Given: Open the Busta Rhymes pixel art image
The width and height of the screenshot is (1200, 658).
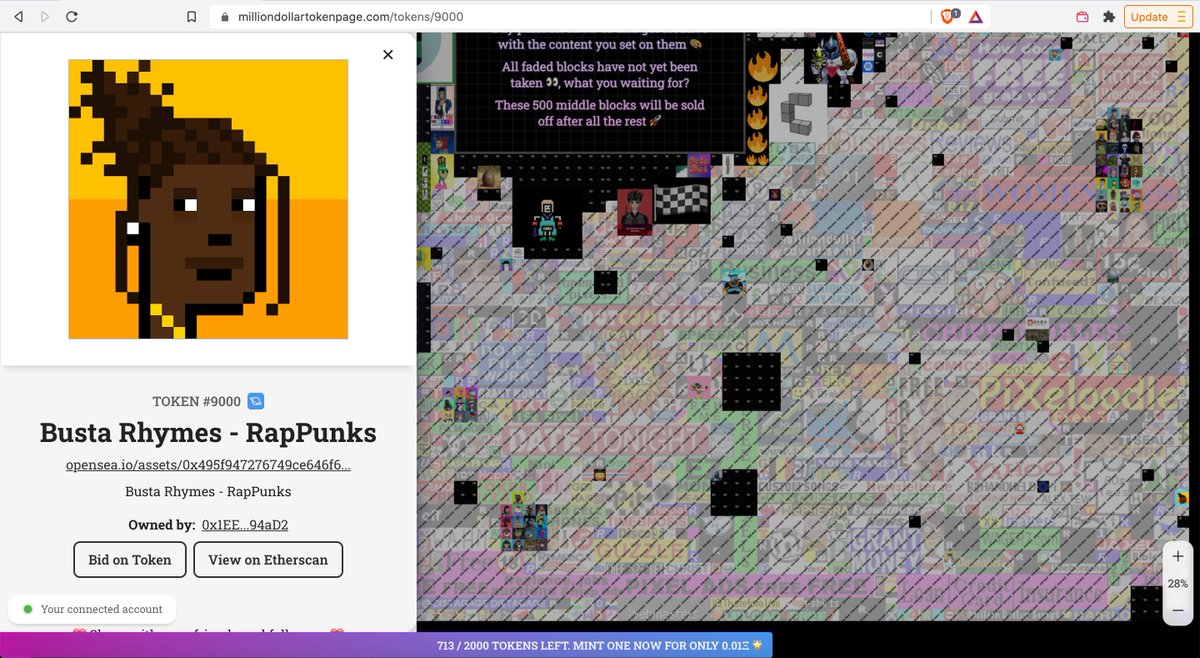Looking at the screenshot, I should (208, 199).
